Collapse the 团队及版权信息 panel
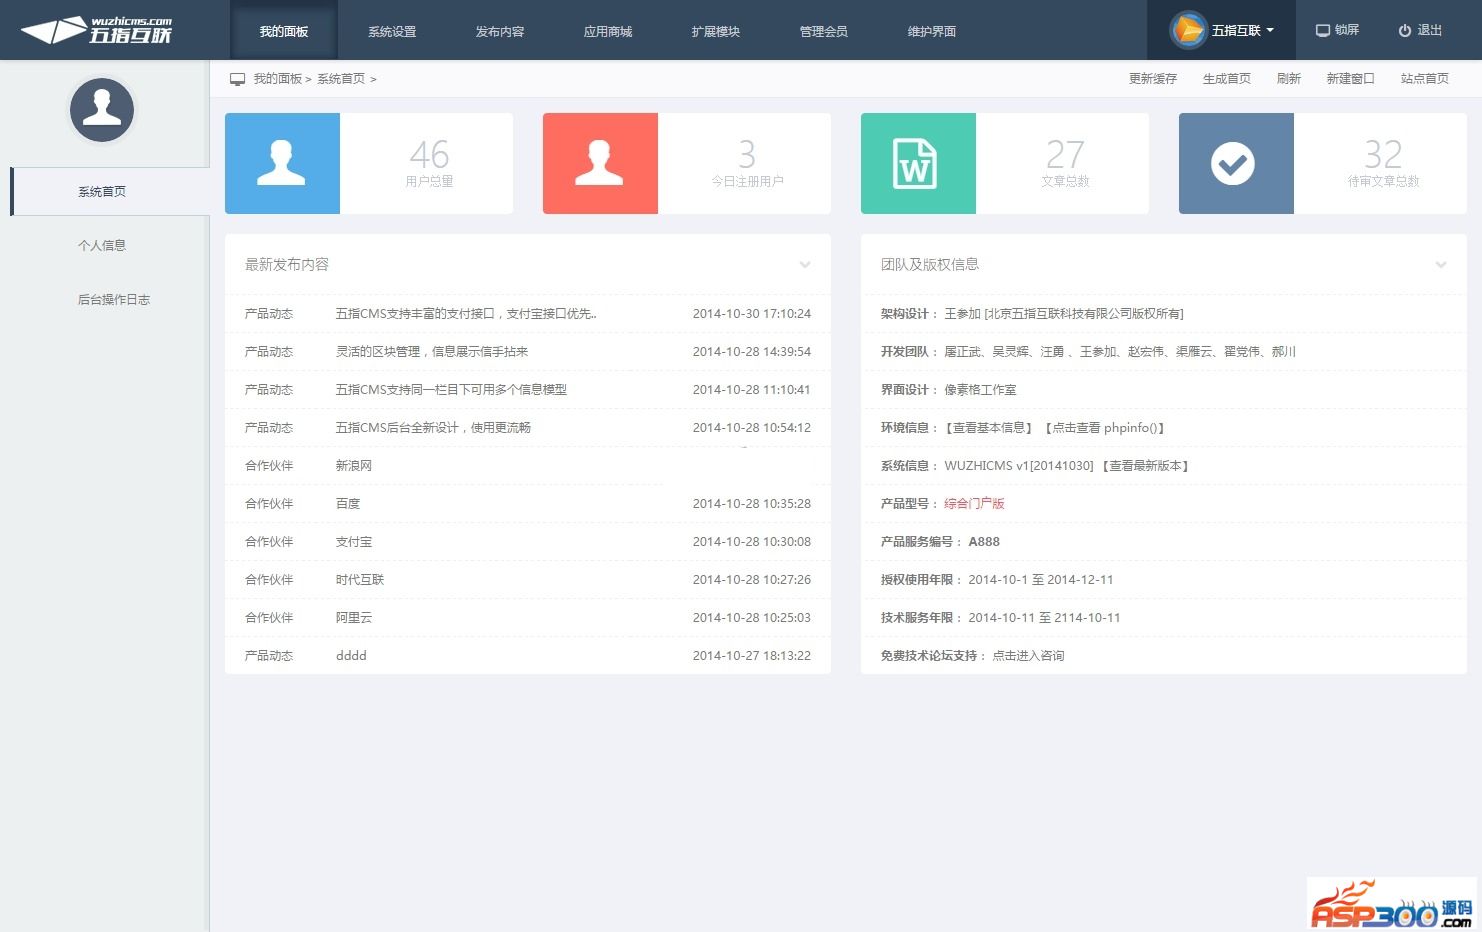The image size is (1482, 932). tap(1441, 265)
